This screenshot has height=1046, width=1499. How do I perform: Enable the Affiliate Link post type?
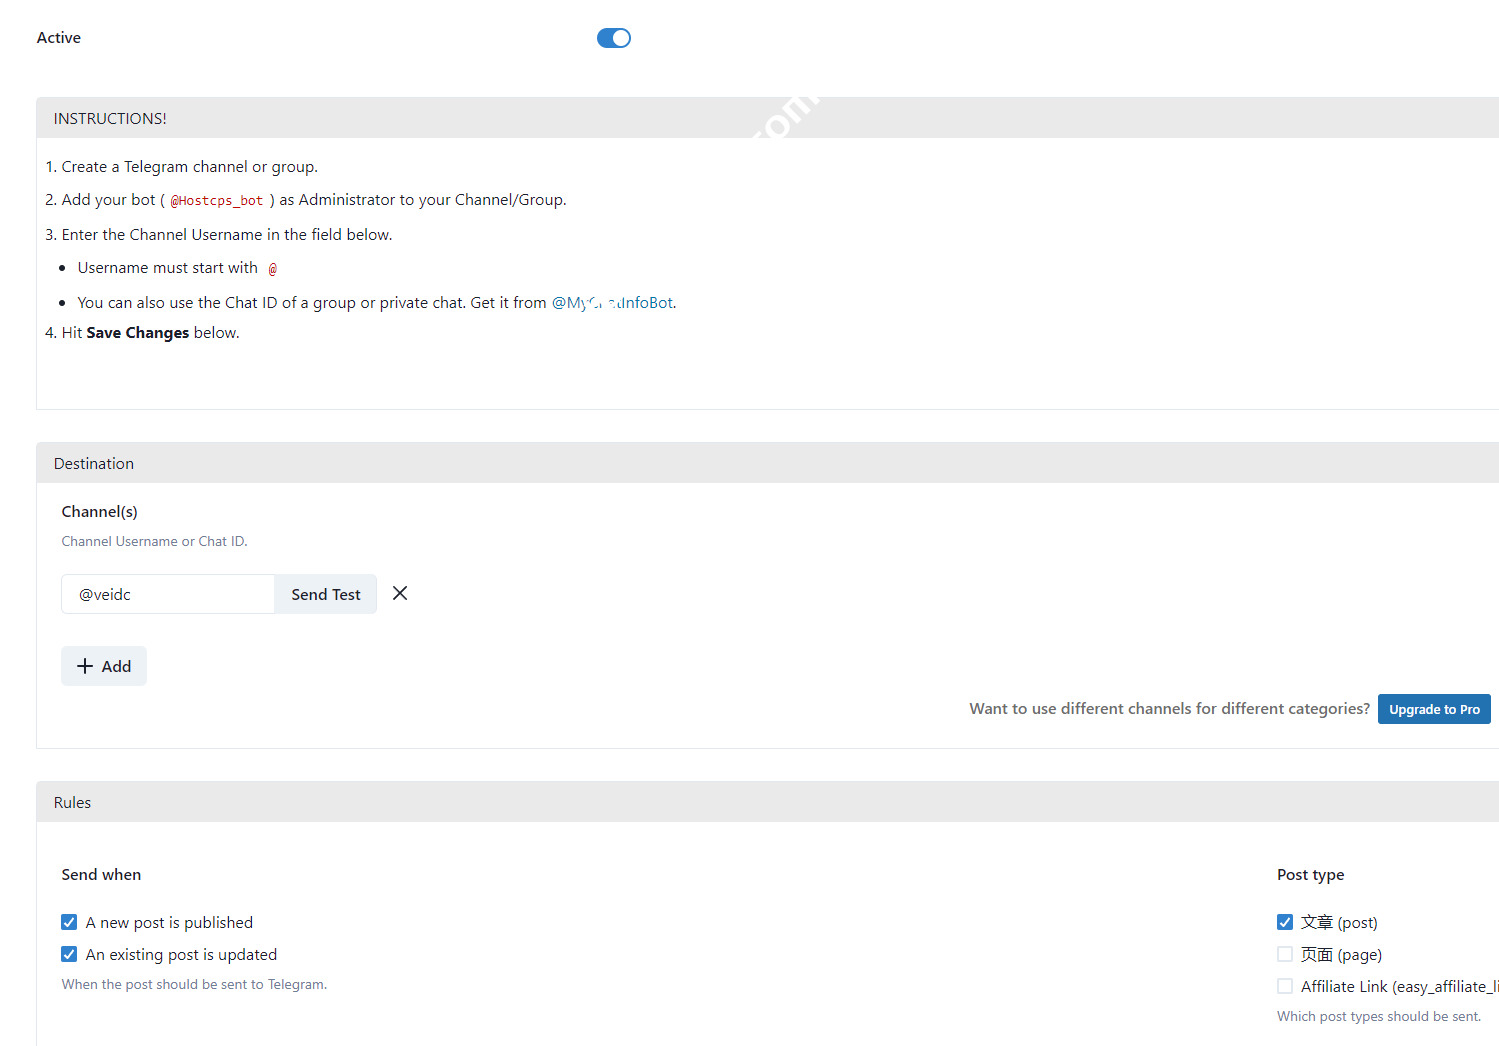click(1285, 986)
